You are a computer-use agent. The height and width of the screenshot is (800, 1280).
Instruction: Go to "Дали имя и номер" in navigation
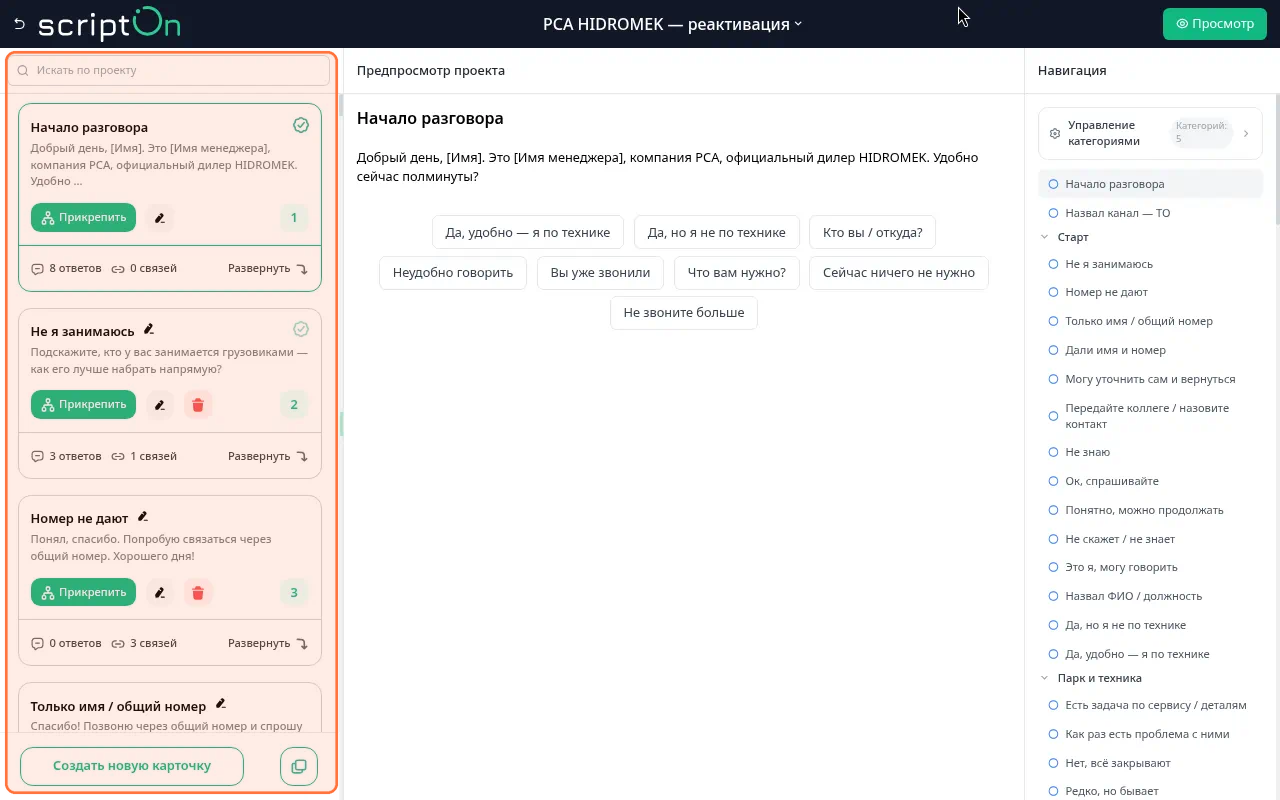pyautogui.click(x=1115, y=350)
